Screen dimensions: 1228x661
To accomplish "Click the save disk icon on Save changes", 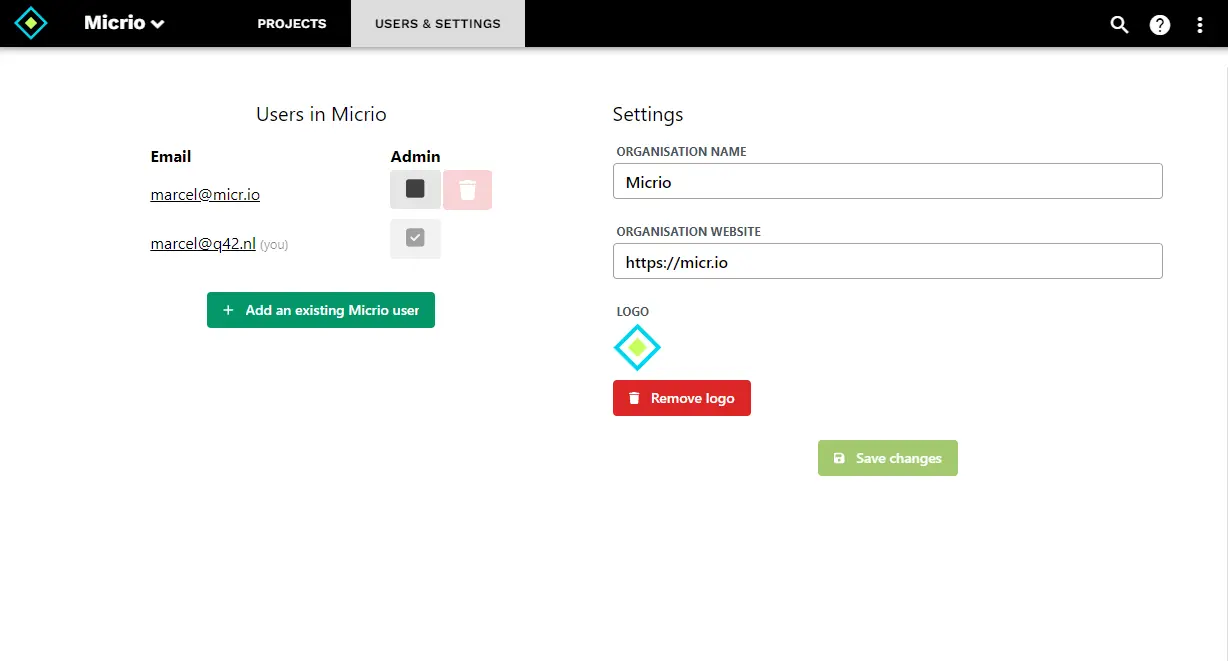I will coord(839,458).
